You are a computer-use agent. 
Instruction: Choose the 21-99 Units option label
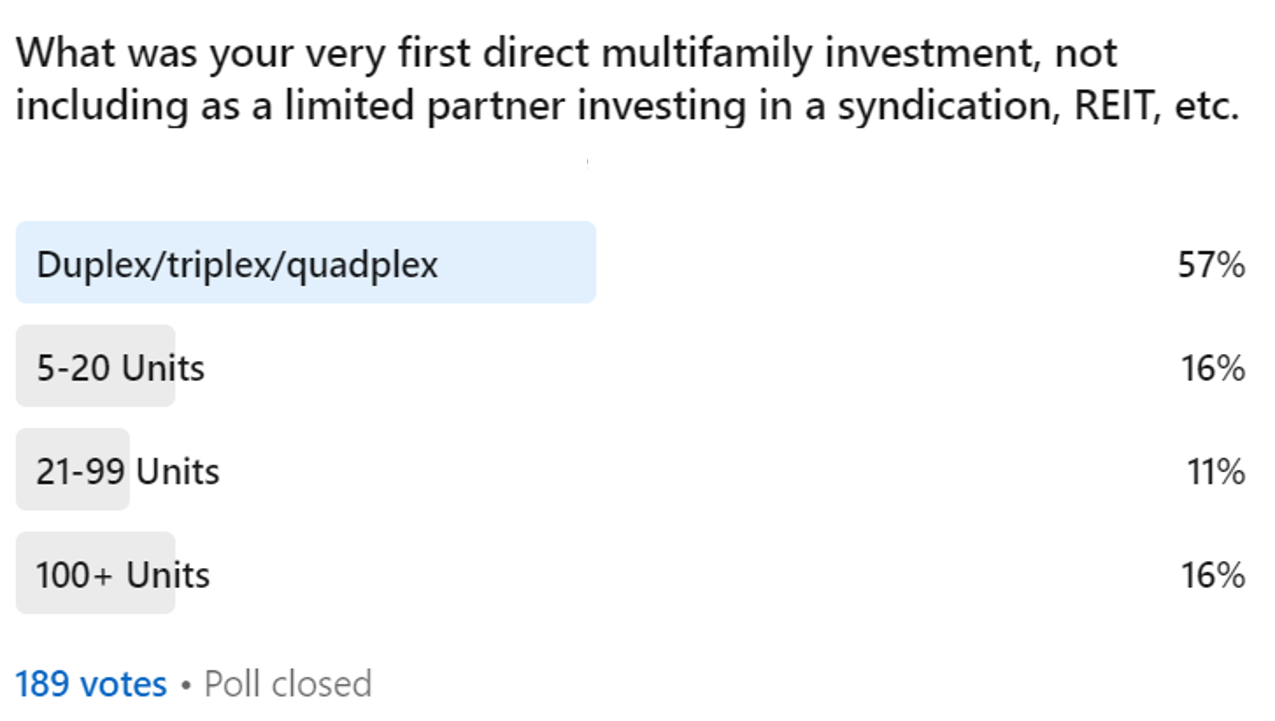pyautogui.click(x=127, y=471)
